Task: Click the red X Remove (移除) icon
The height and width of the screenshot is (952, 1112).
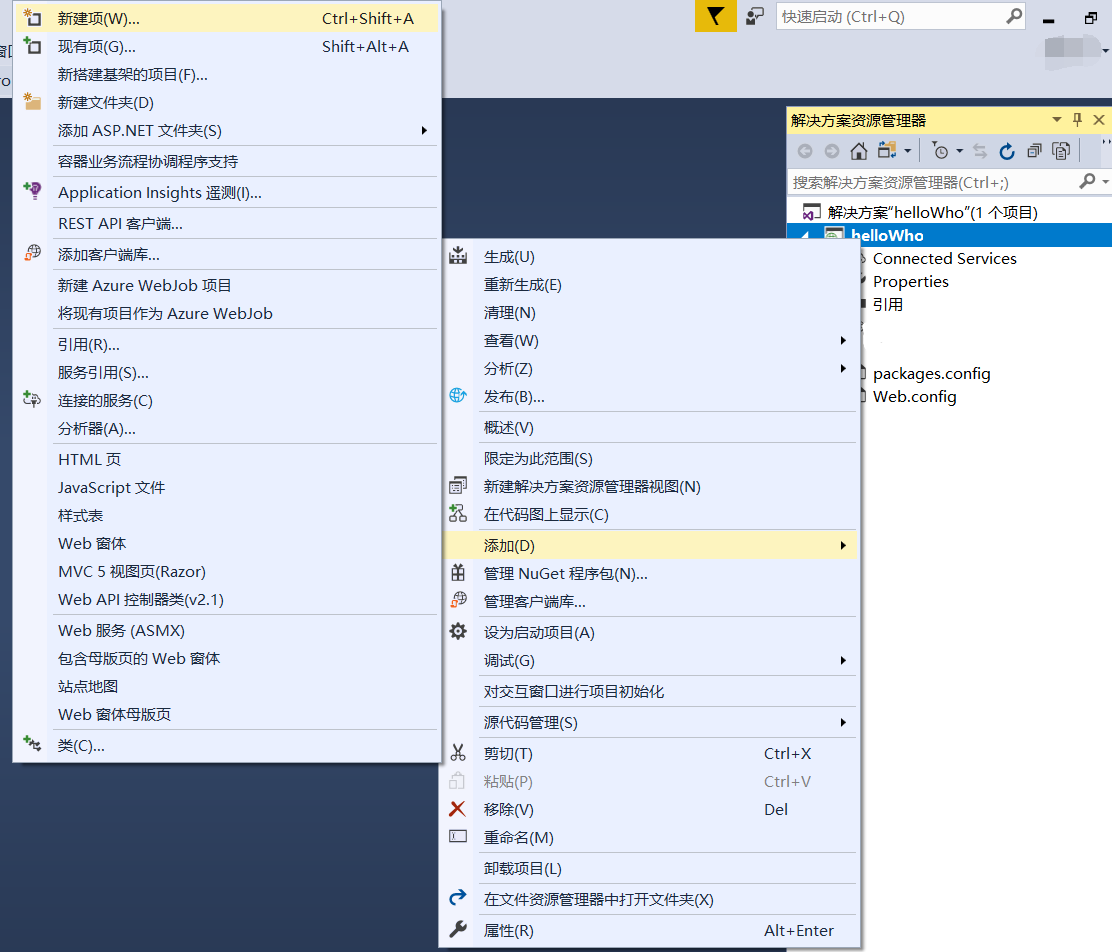Action: pos(458,809)
